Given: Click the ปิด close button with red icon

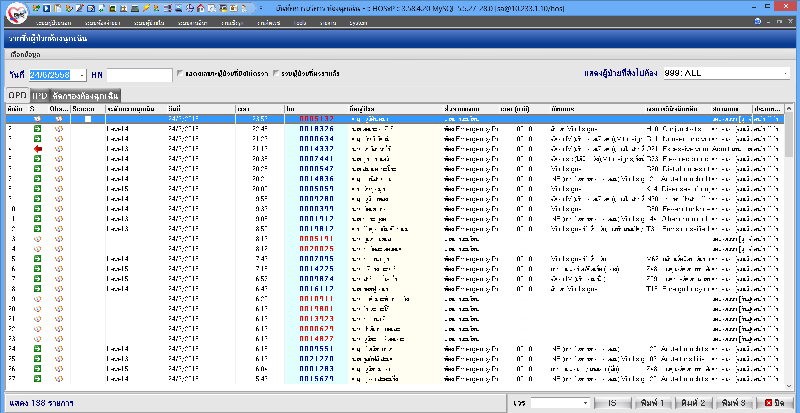Looking at the screenshot, I should 774,403.
